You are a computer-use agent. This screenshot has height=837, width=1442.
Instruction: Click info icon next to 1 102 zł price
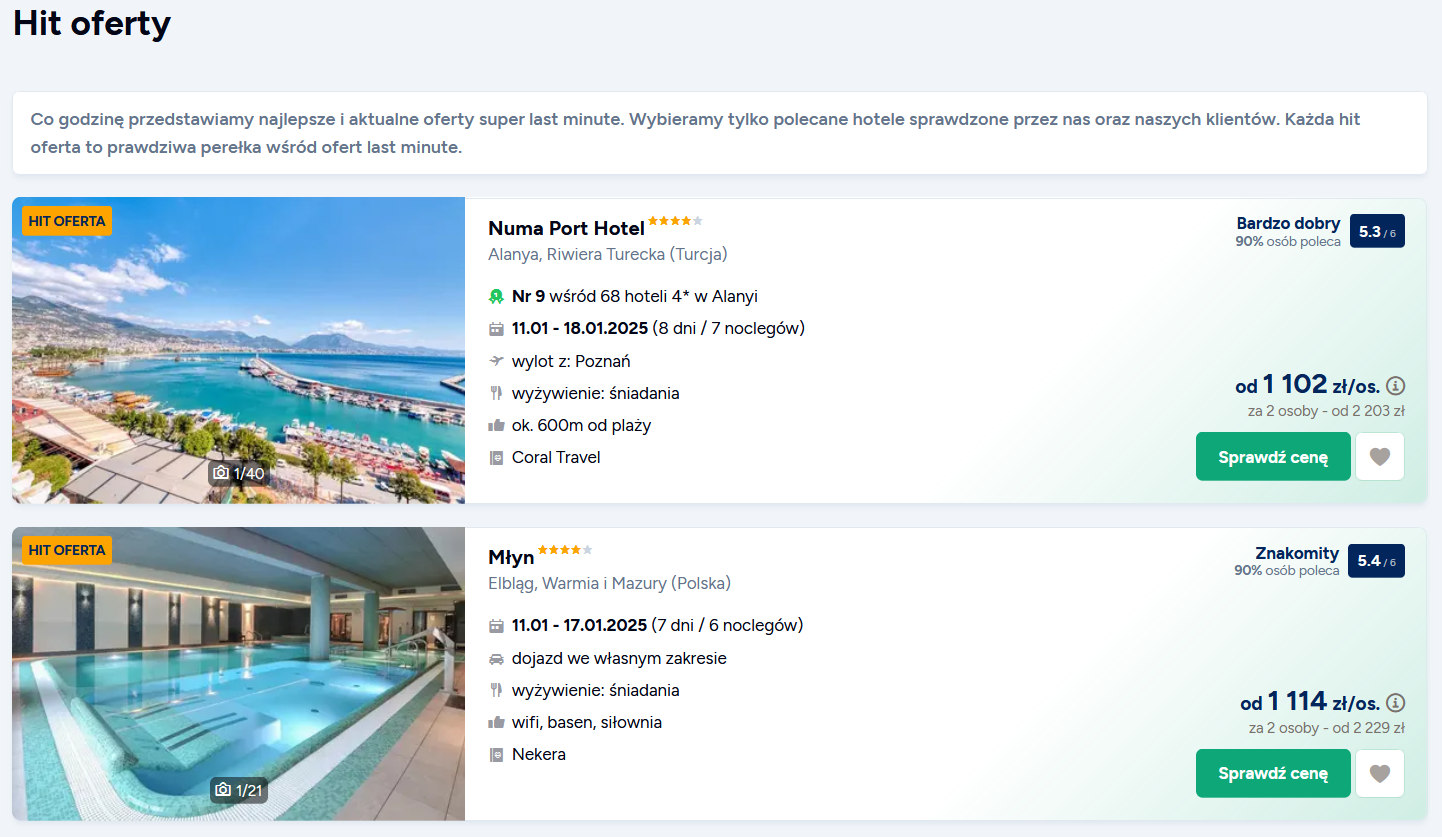(1396, 386)
